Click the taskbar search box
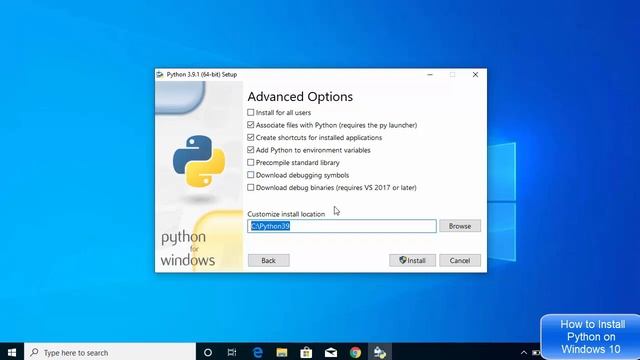This screenshot has width=640, height=360. click(x=110, y=352)
